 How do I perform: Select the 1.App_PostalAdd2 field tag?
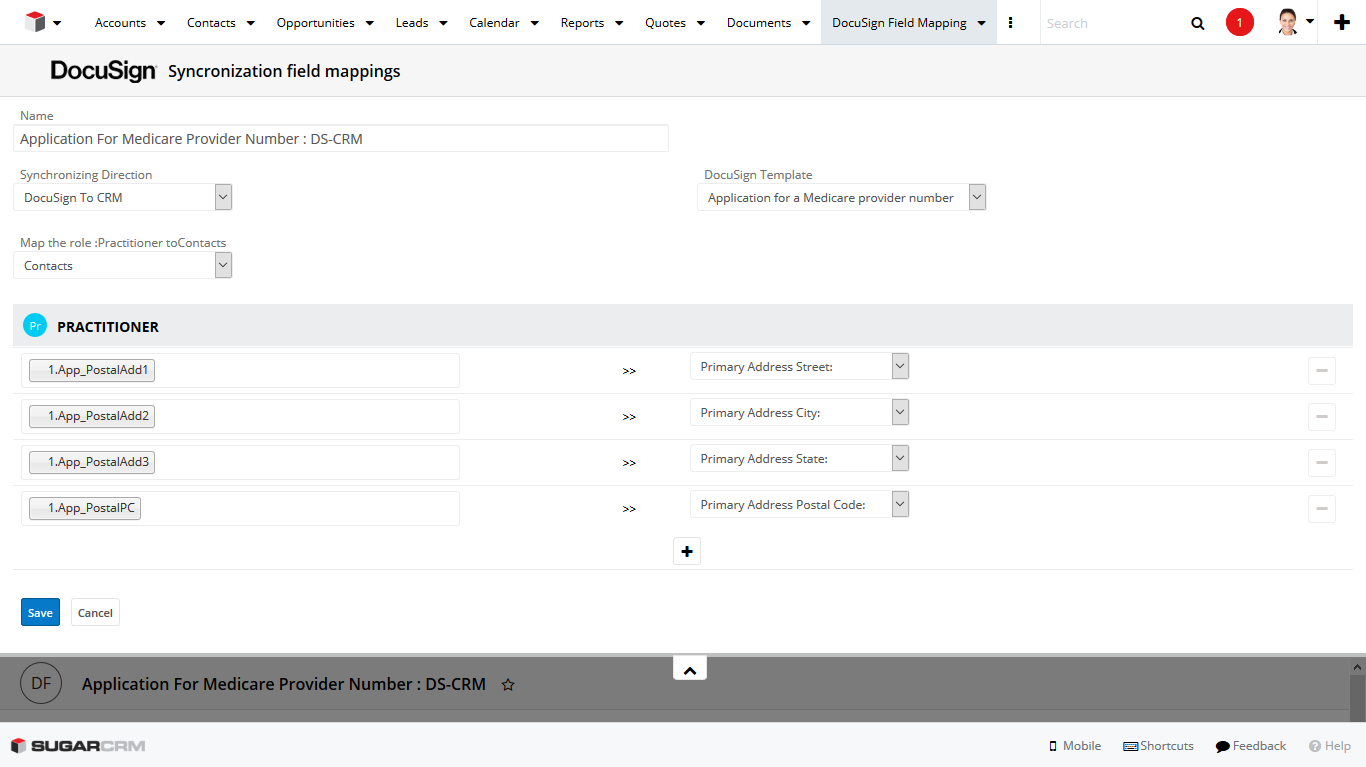click(x=92, y=416)
